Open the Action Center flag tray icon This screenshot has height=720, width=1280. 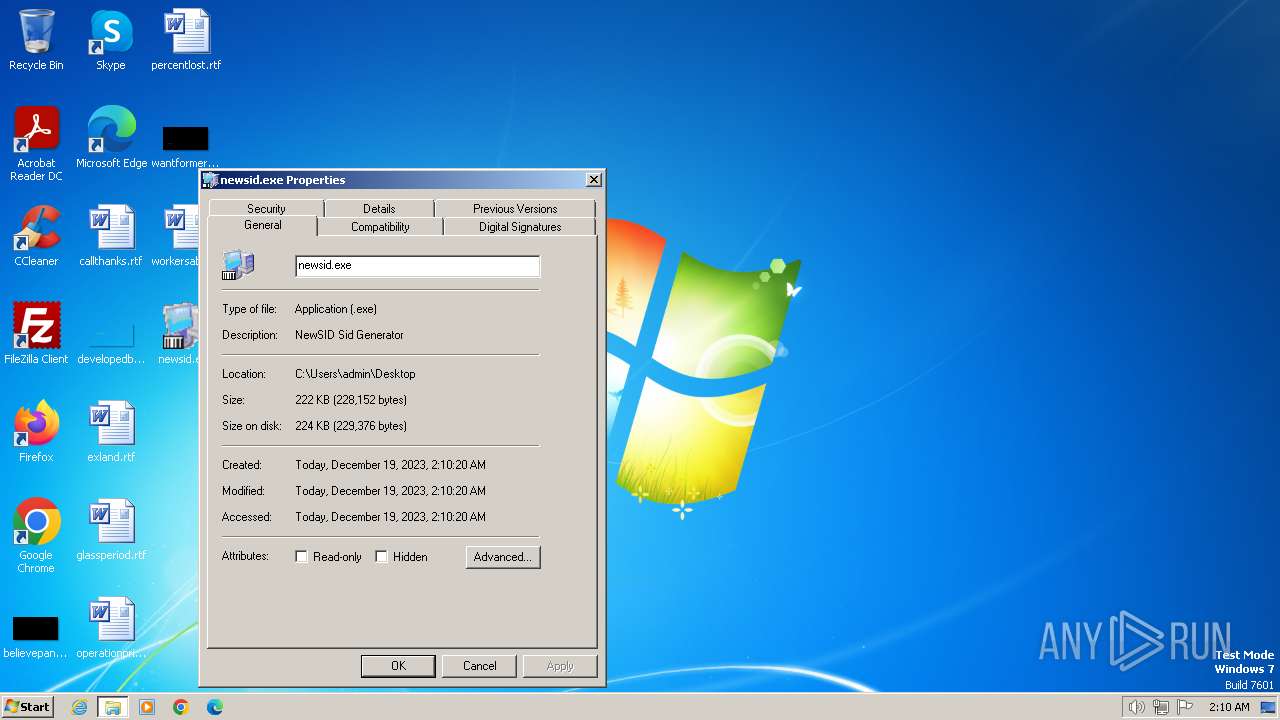pos(1185,707)
